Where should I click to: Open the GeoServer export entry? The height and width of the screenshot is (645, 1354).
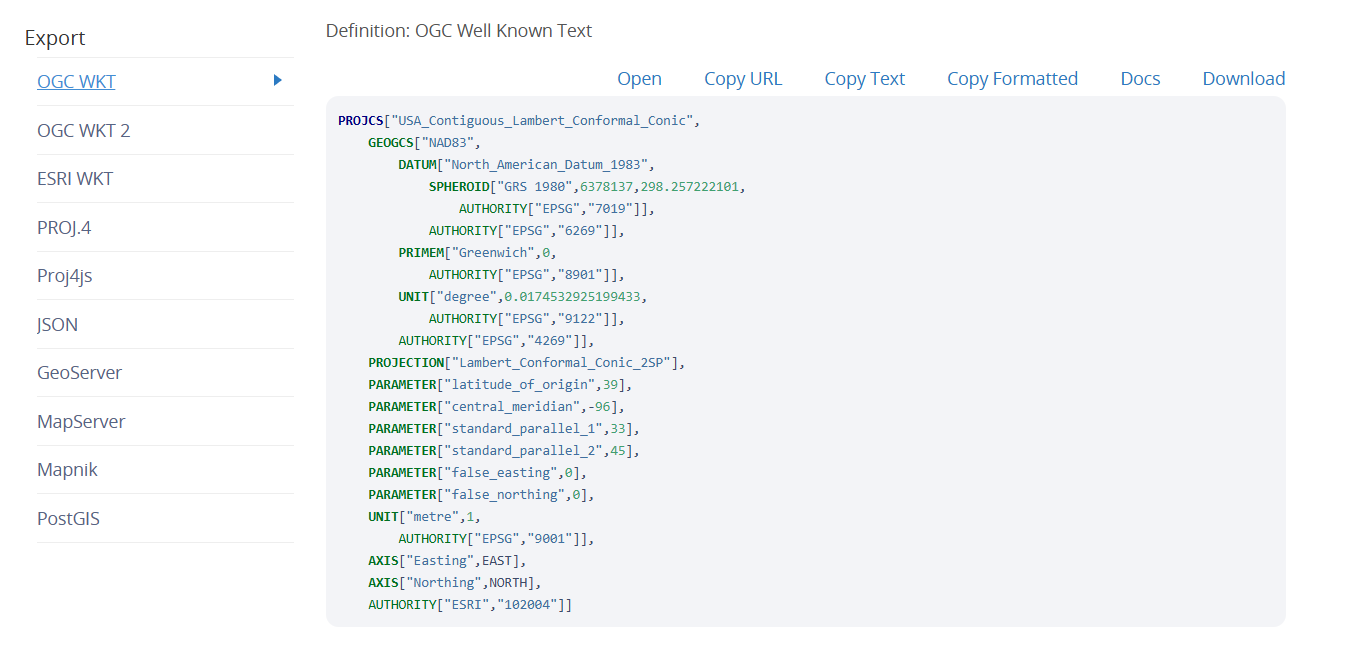click(79, 373)
